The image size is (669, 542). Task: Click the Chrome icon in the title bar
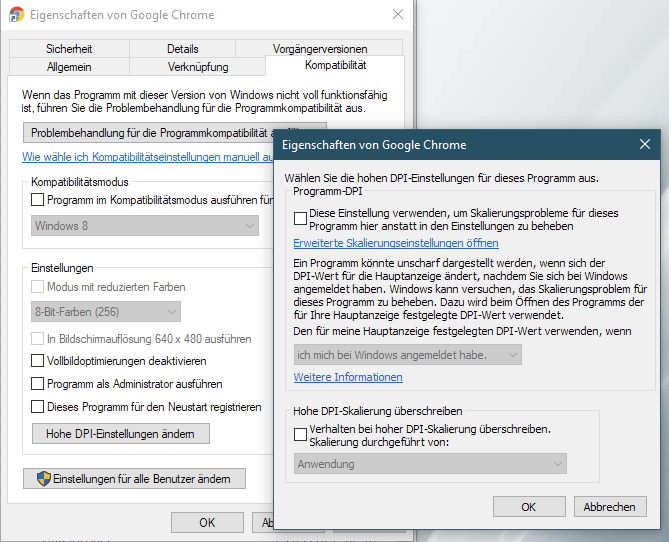click(17, 15)
